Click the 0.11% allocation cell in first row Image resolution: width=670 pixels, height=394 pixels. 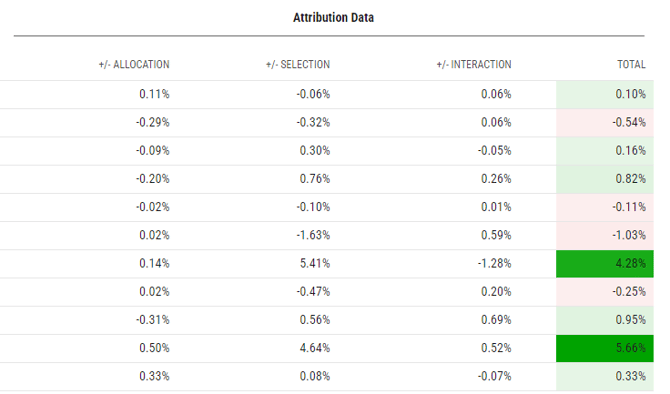[154, 94]
